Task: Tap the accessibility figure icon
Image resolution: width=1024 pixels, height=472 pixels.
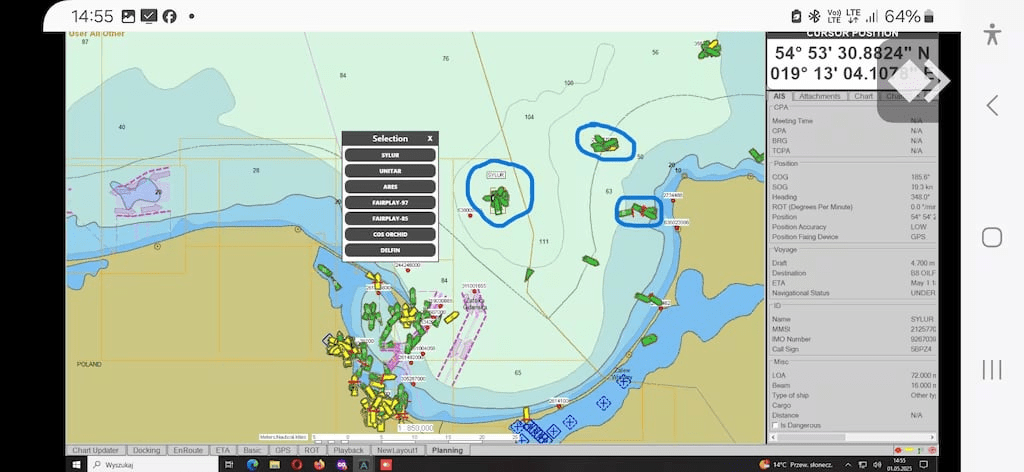Action: pyautogui.click(x=991, y=34)
